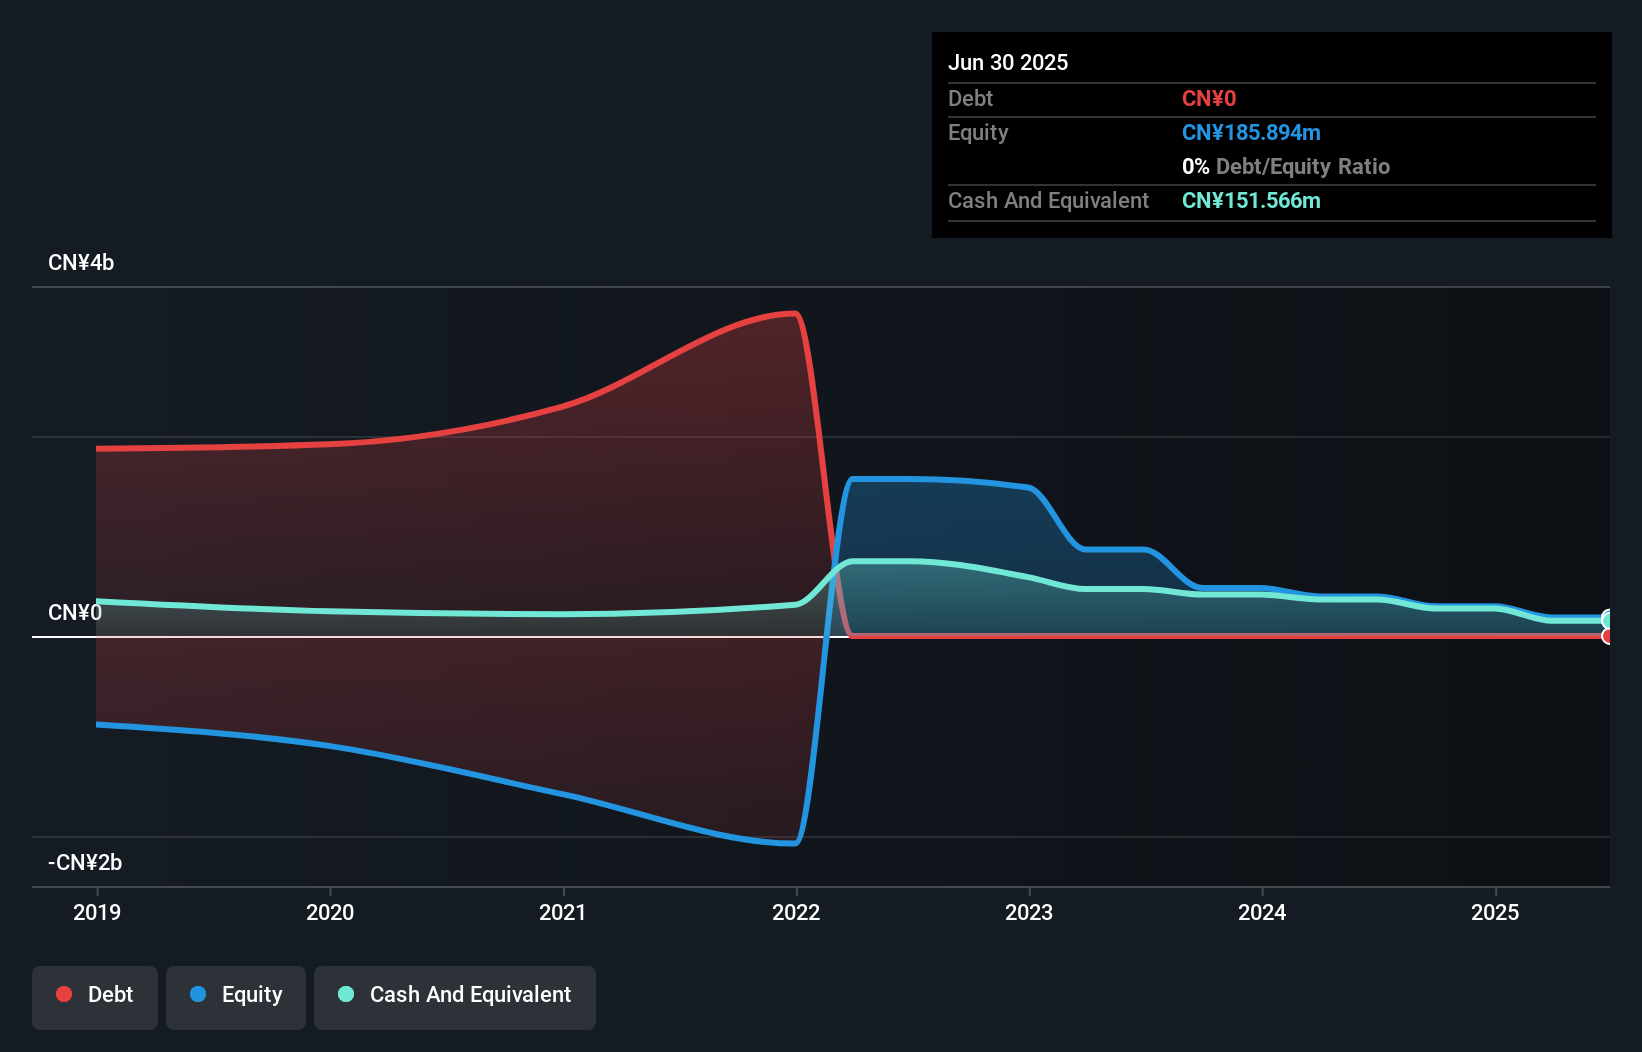Click the blue Equity legend dot

197,994
